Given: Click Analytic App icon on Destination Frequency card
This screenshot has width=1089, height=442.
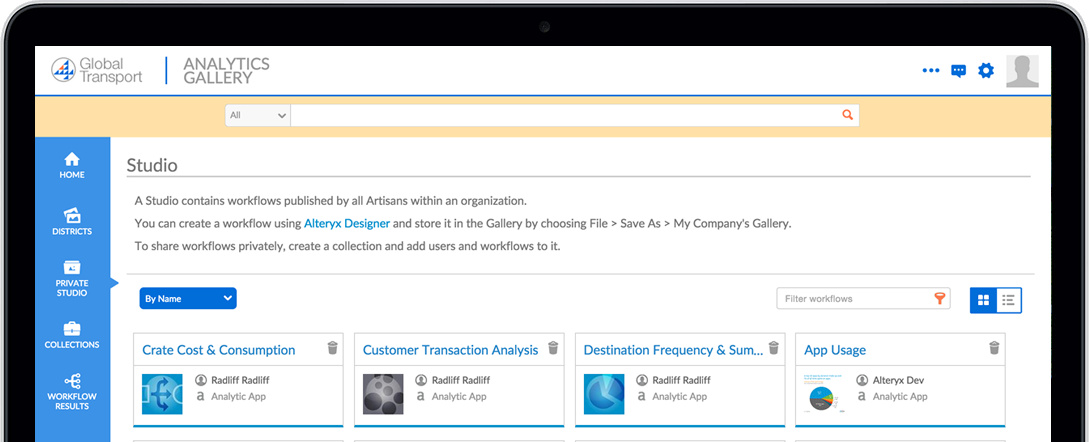Looking at the screenshot, I should tap(642, 396).
